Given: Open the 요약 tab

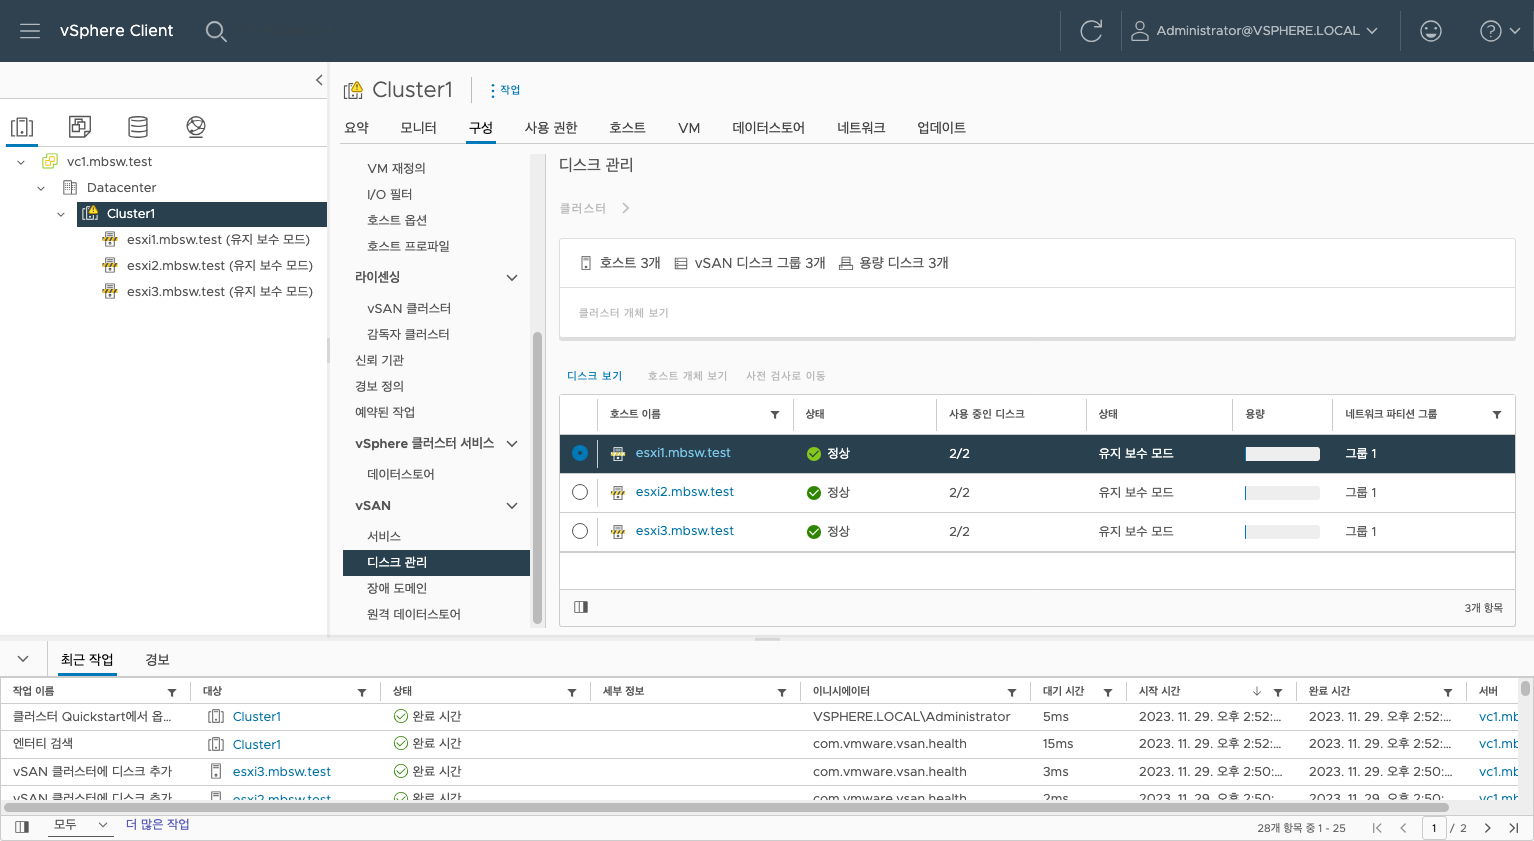Looking at the screenshot, I should point(357,128).
